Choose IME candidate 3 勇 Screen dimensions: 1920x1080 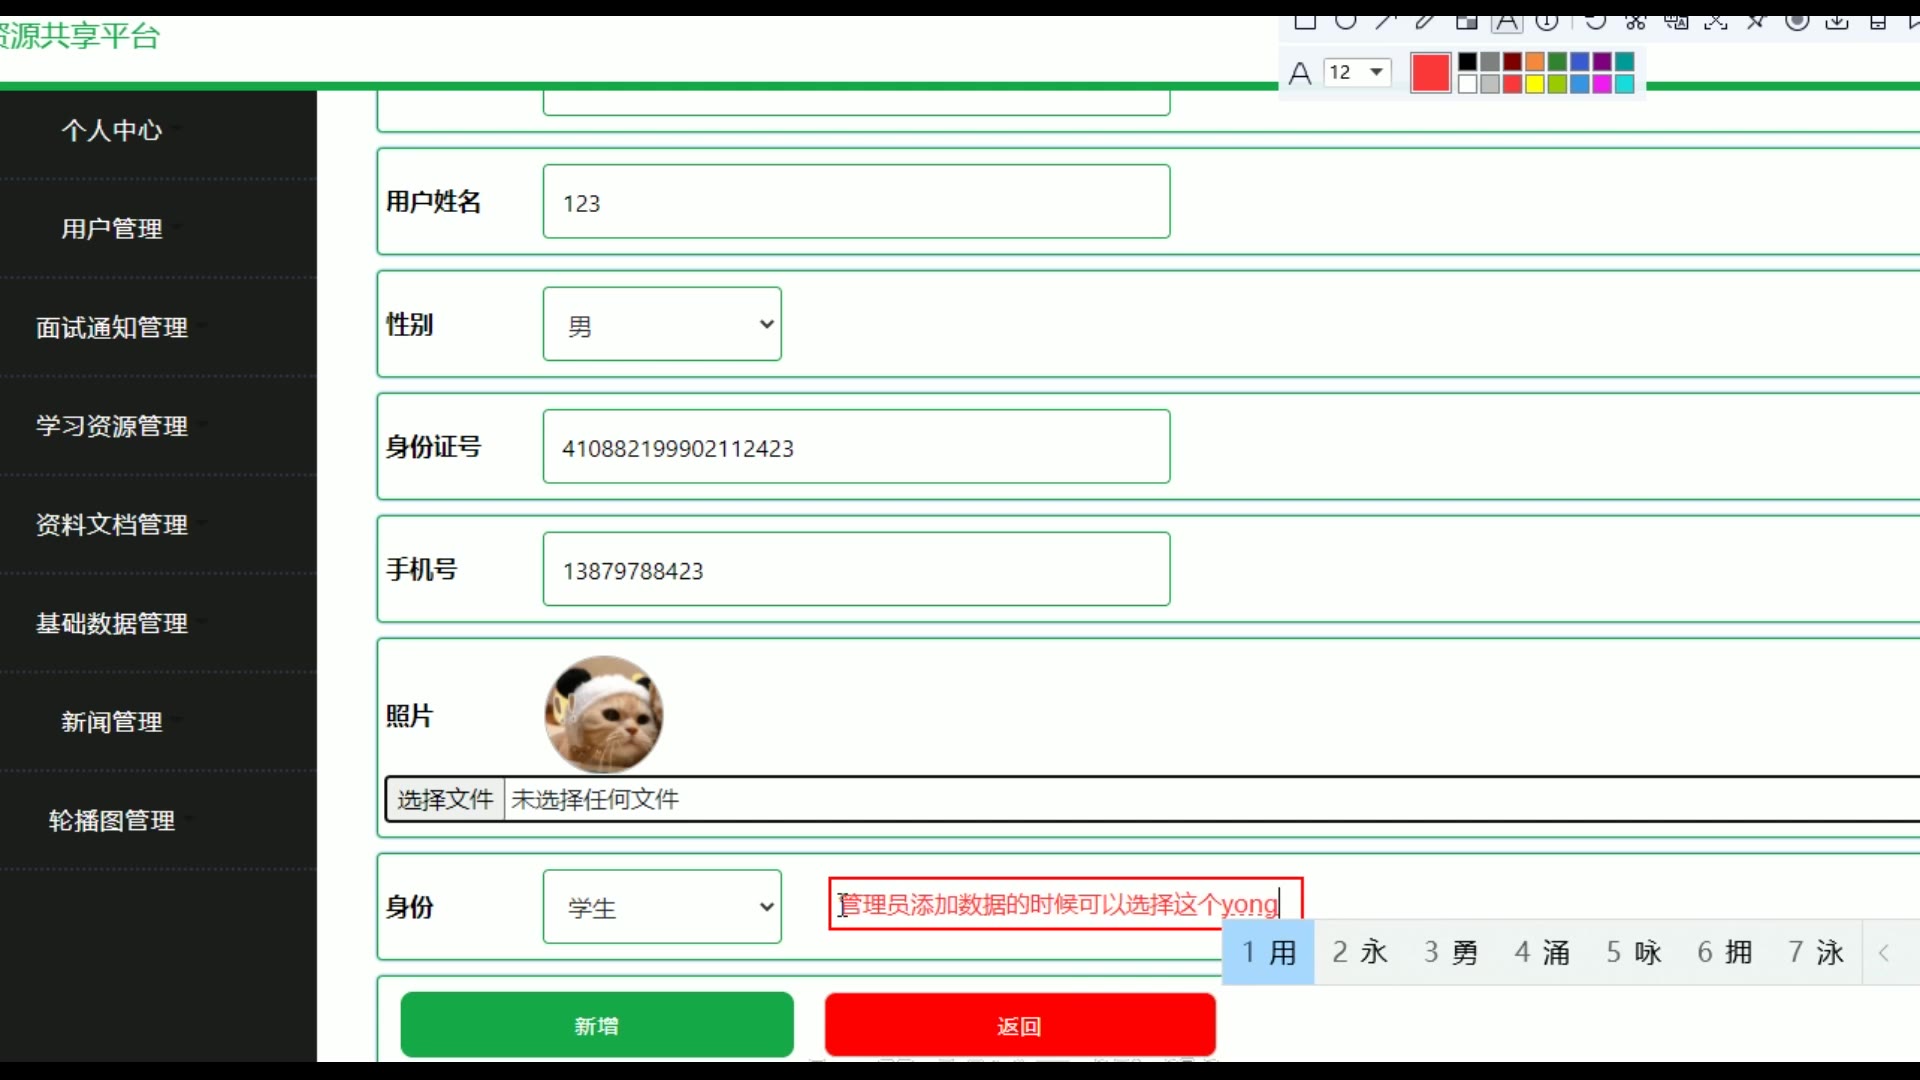pyautogui.click(x=1451, y=952)
